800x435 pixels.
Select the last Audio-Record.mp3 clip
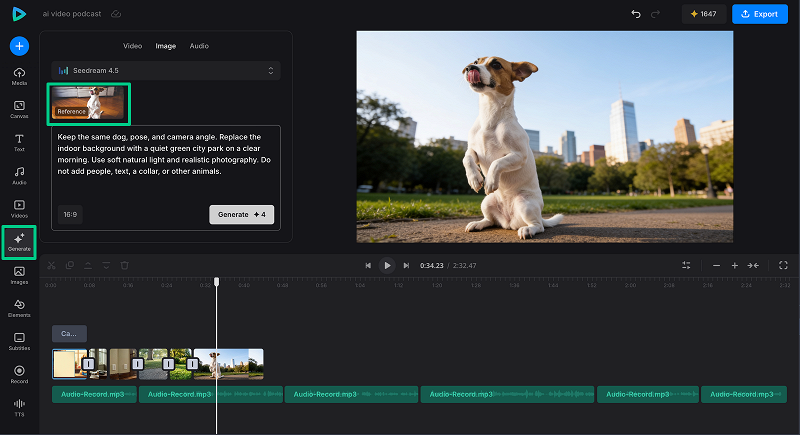[x=744, y=394]
